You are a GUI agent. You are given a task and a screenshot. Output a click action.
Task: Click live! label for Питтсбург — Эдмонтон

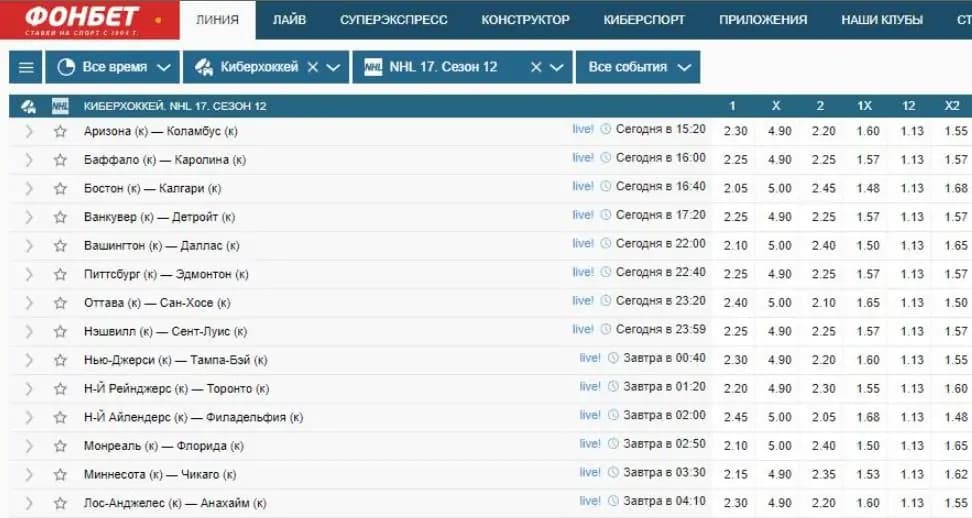coord(583,272)
